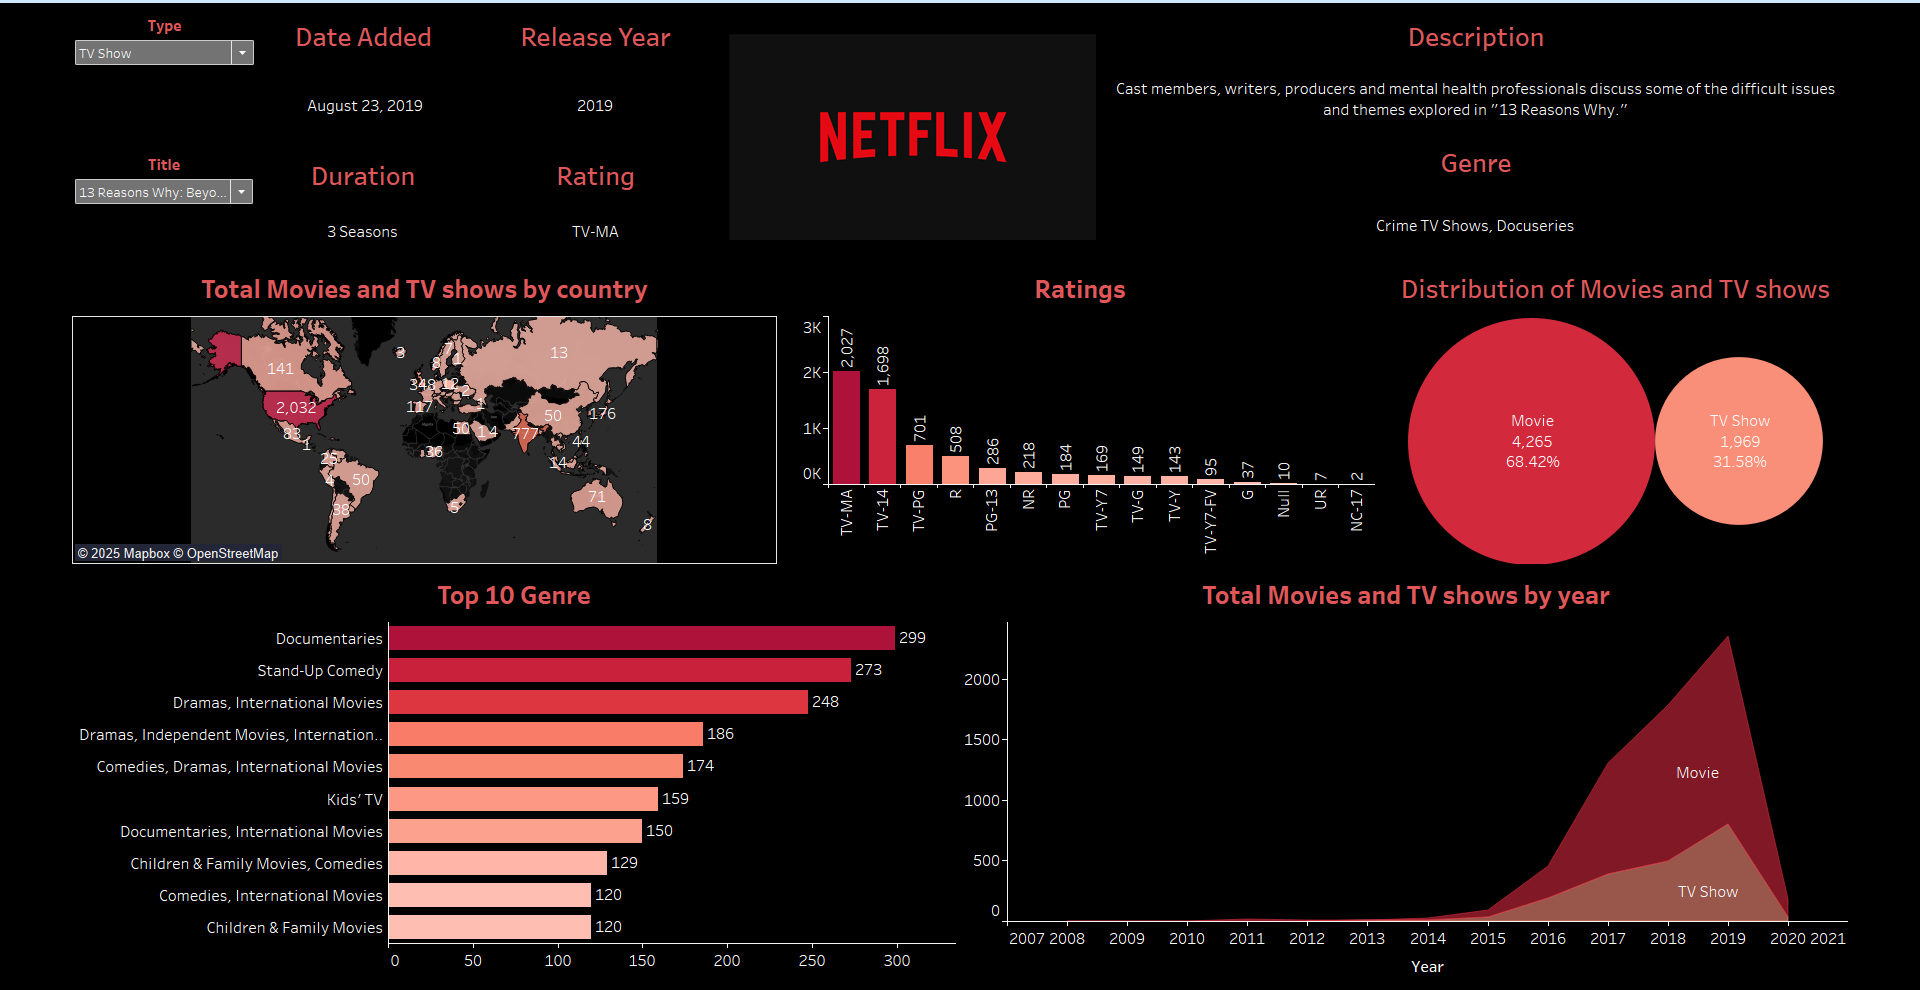Select Comedies, International Movies bar 120

click(489, 895)
